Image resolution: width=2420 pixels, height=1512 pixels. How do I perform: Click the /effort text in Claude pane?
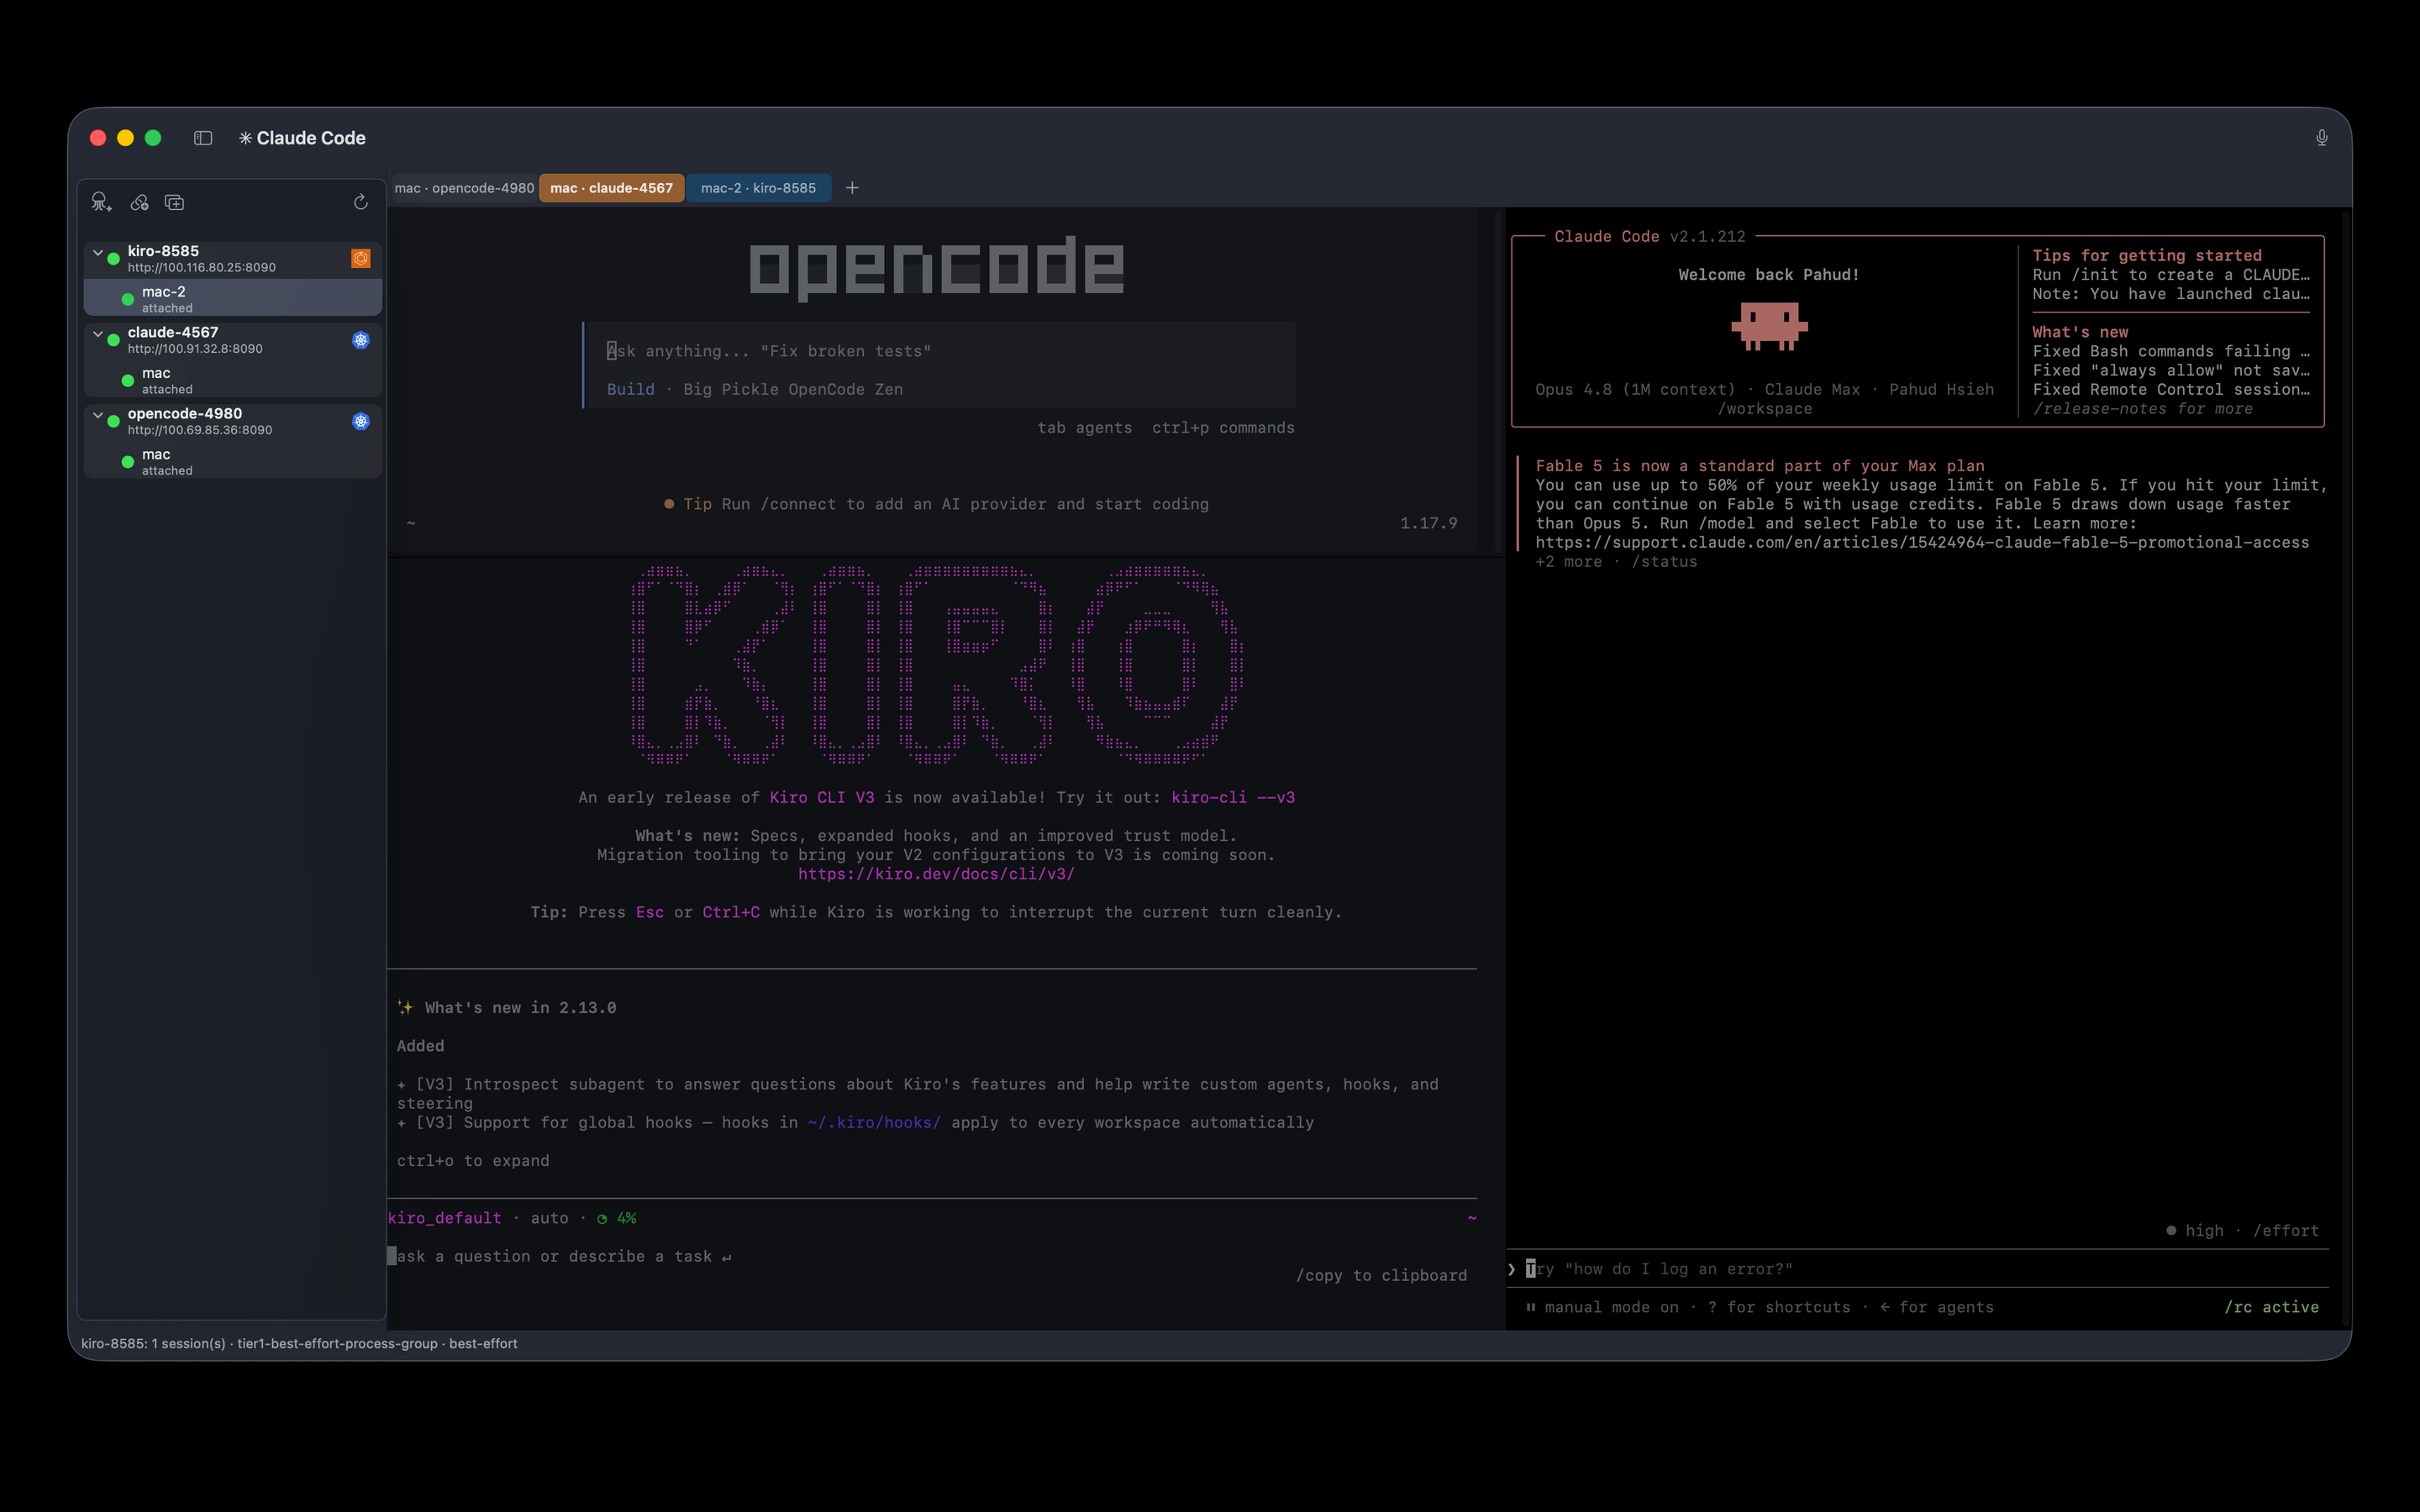pos(2285,1230)
